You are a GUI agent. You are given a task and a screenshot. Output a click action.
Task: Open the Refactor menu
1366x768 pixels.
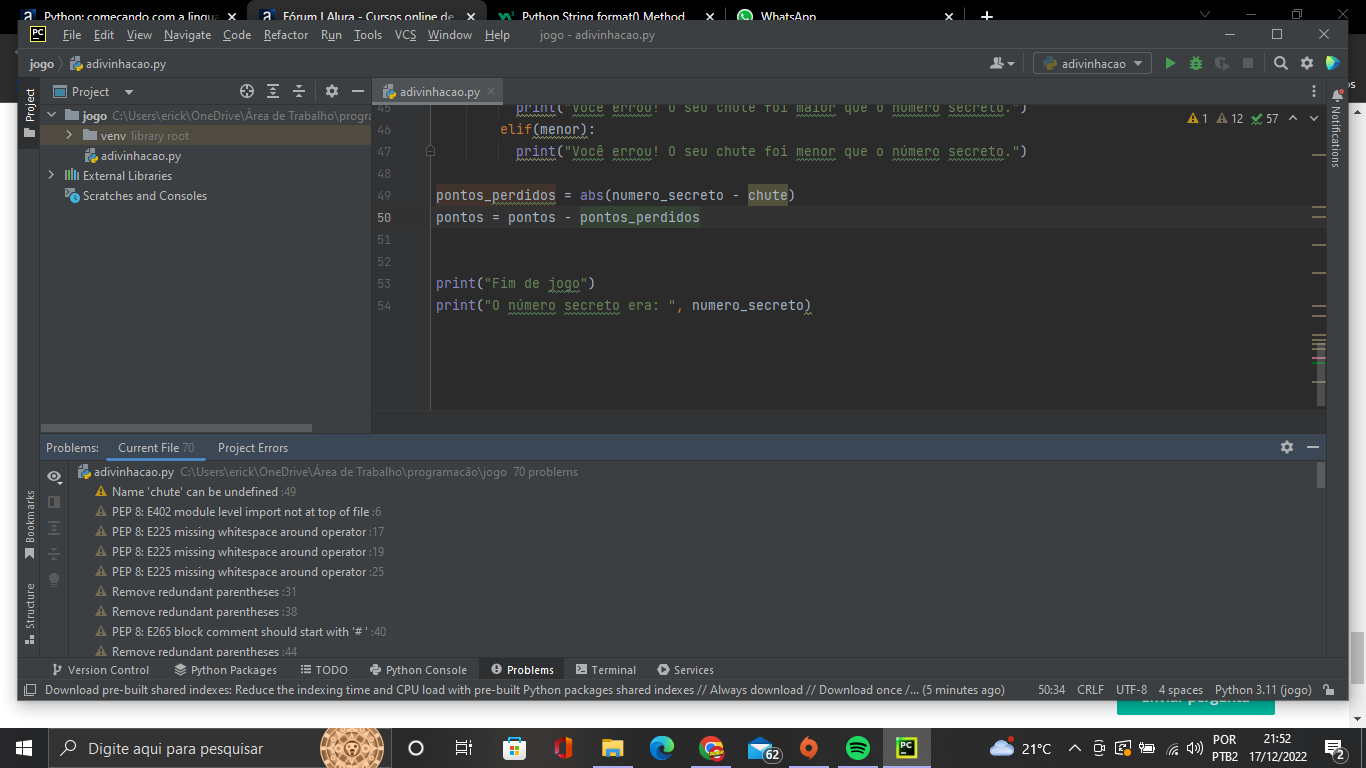[x=286, y=35]
